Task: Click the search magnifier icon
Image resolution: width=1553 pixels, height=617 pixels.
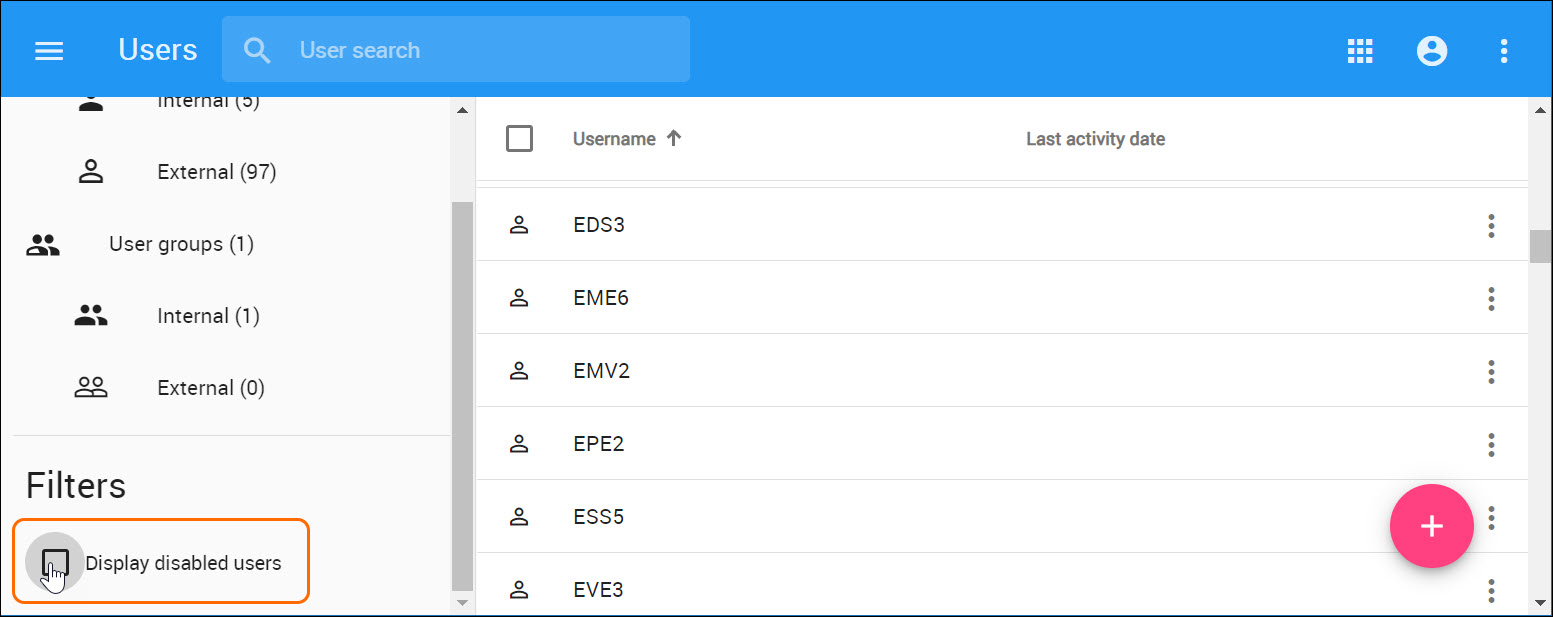Action: coord(257,50)
